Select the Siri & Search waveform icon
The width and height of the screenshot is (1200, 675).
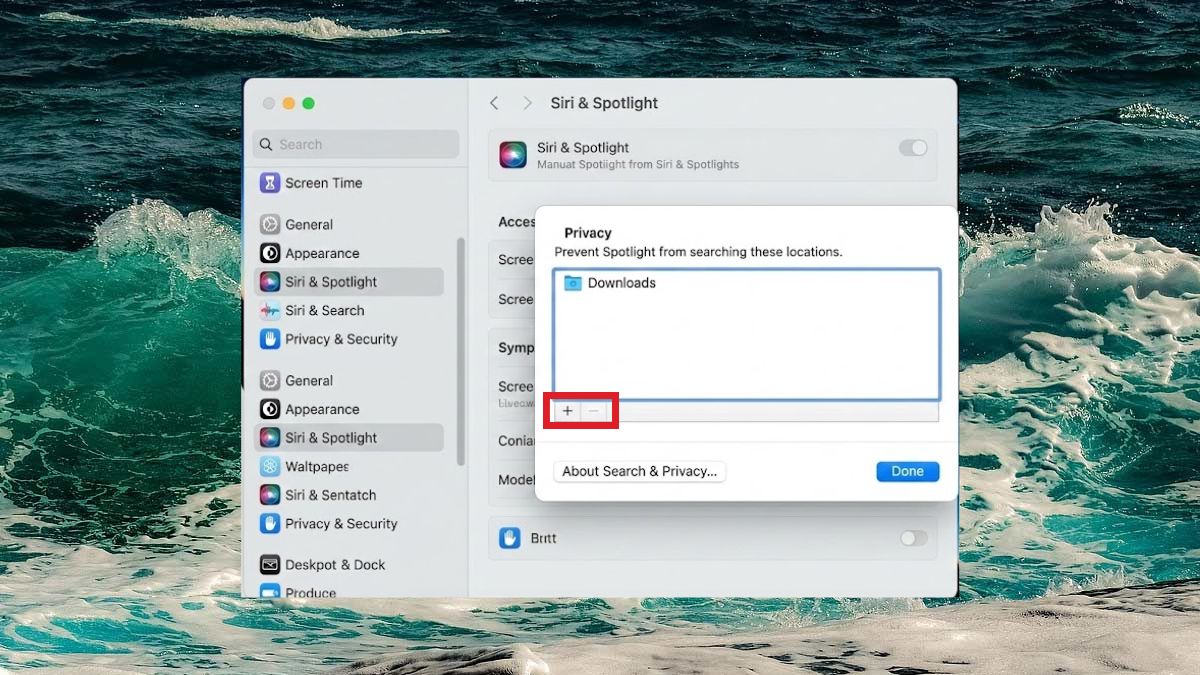coord(270,311)
